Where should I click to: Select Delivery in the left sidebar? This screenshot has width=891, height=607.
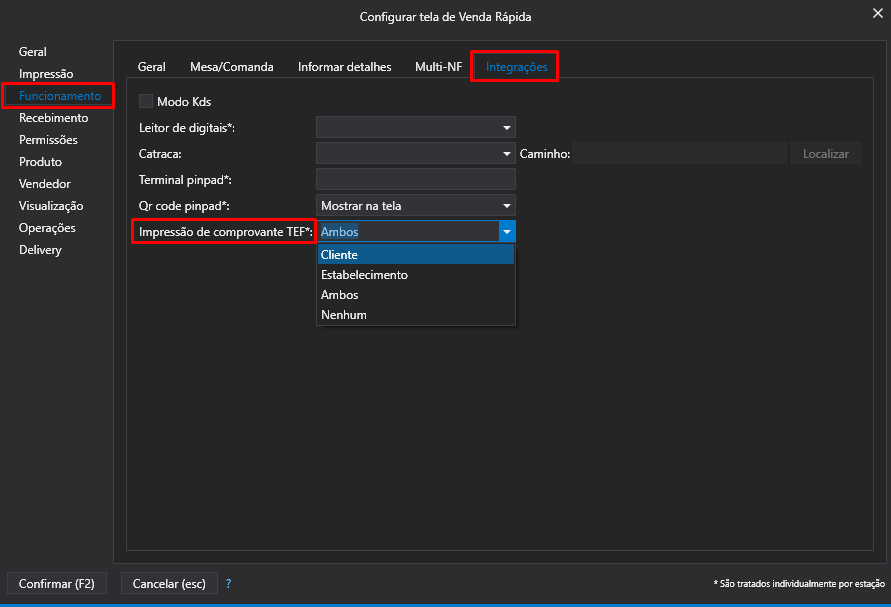(x=40, y=250)
